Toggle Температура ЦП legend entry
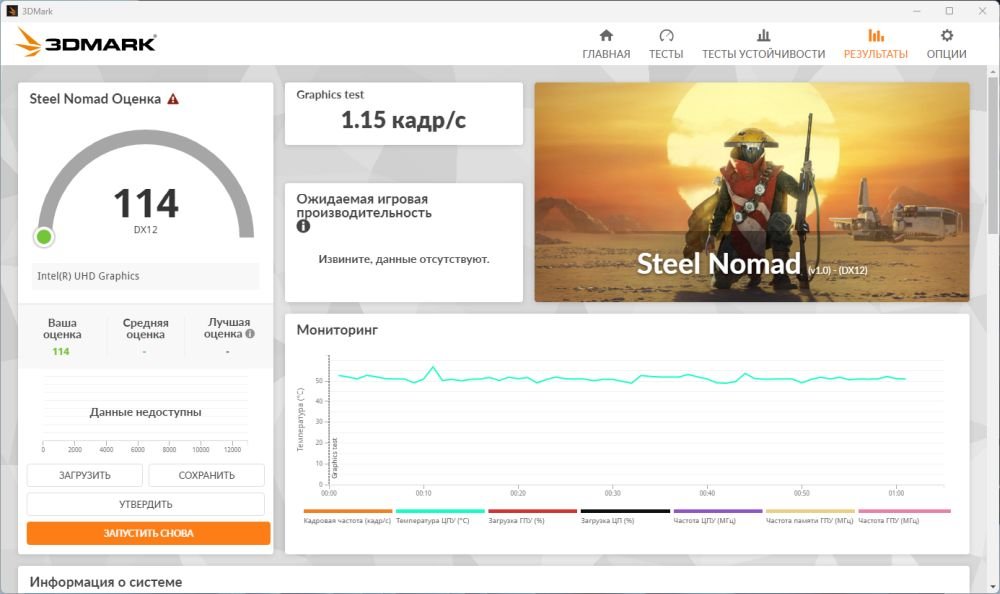Viewport: 1000px width, 594px height. [x=439, y=517]
